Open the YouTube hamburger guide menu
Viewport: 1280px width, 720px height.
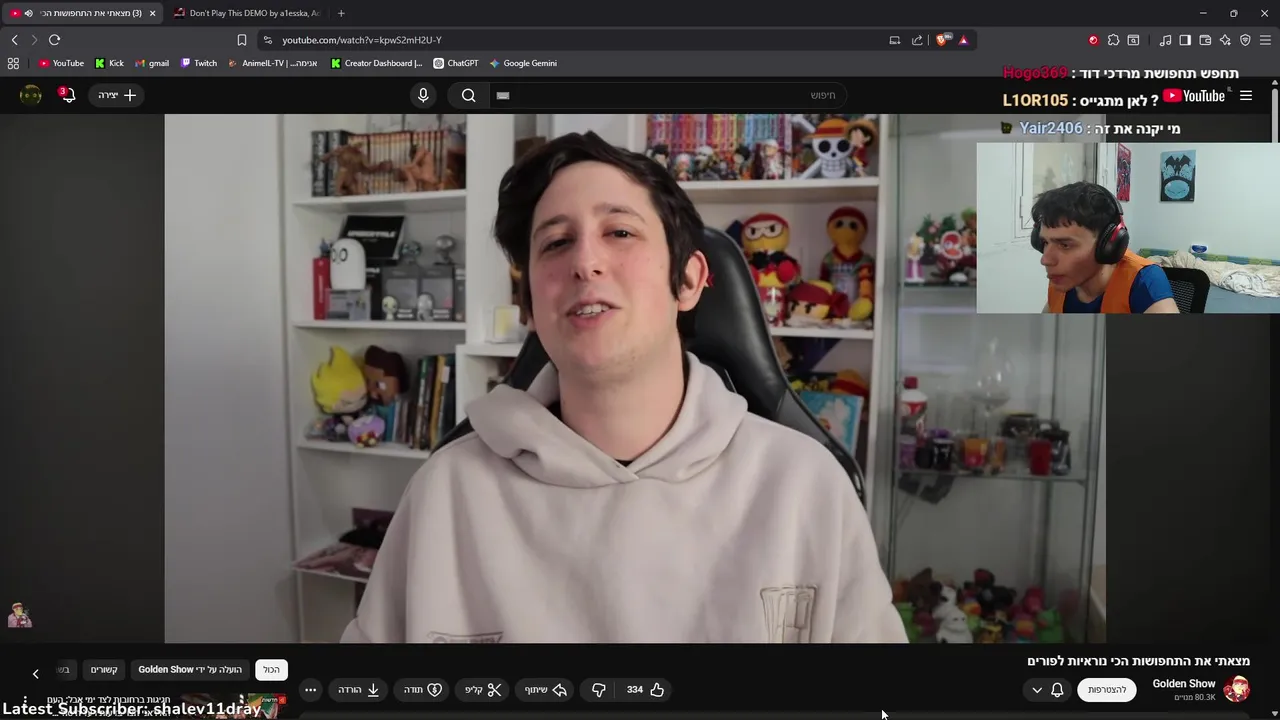coord(1246,96)
